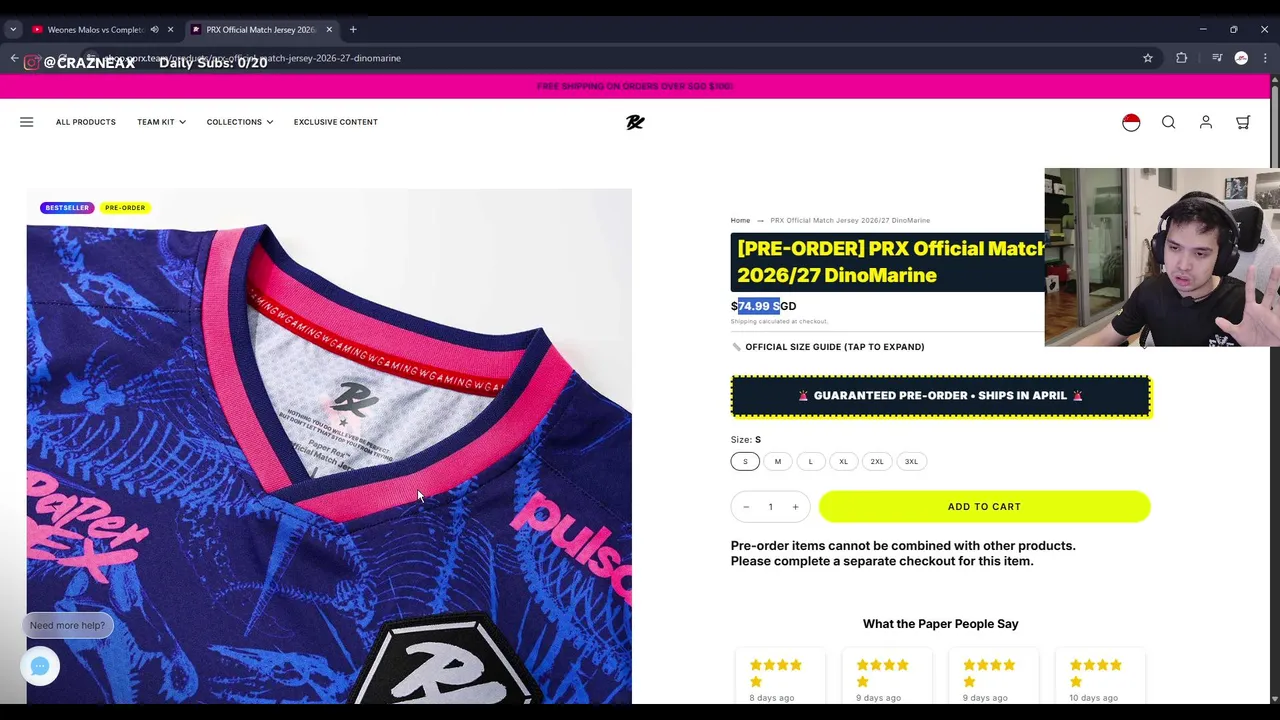
Task: Select size M option
Action: click(x=778, y=461)
